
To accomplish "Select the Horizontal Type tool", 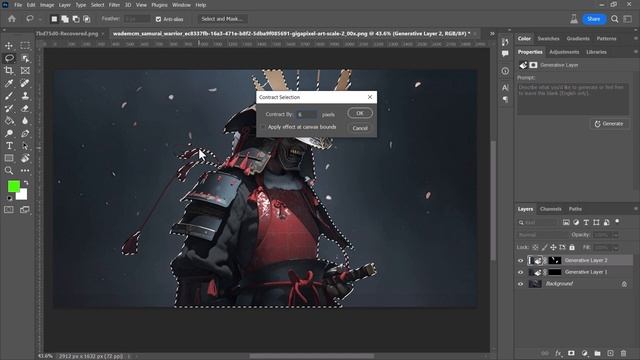I will [x=9, y=146].
